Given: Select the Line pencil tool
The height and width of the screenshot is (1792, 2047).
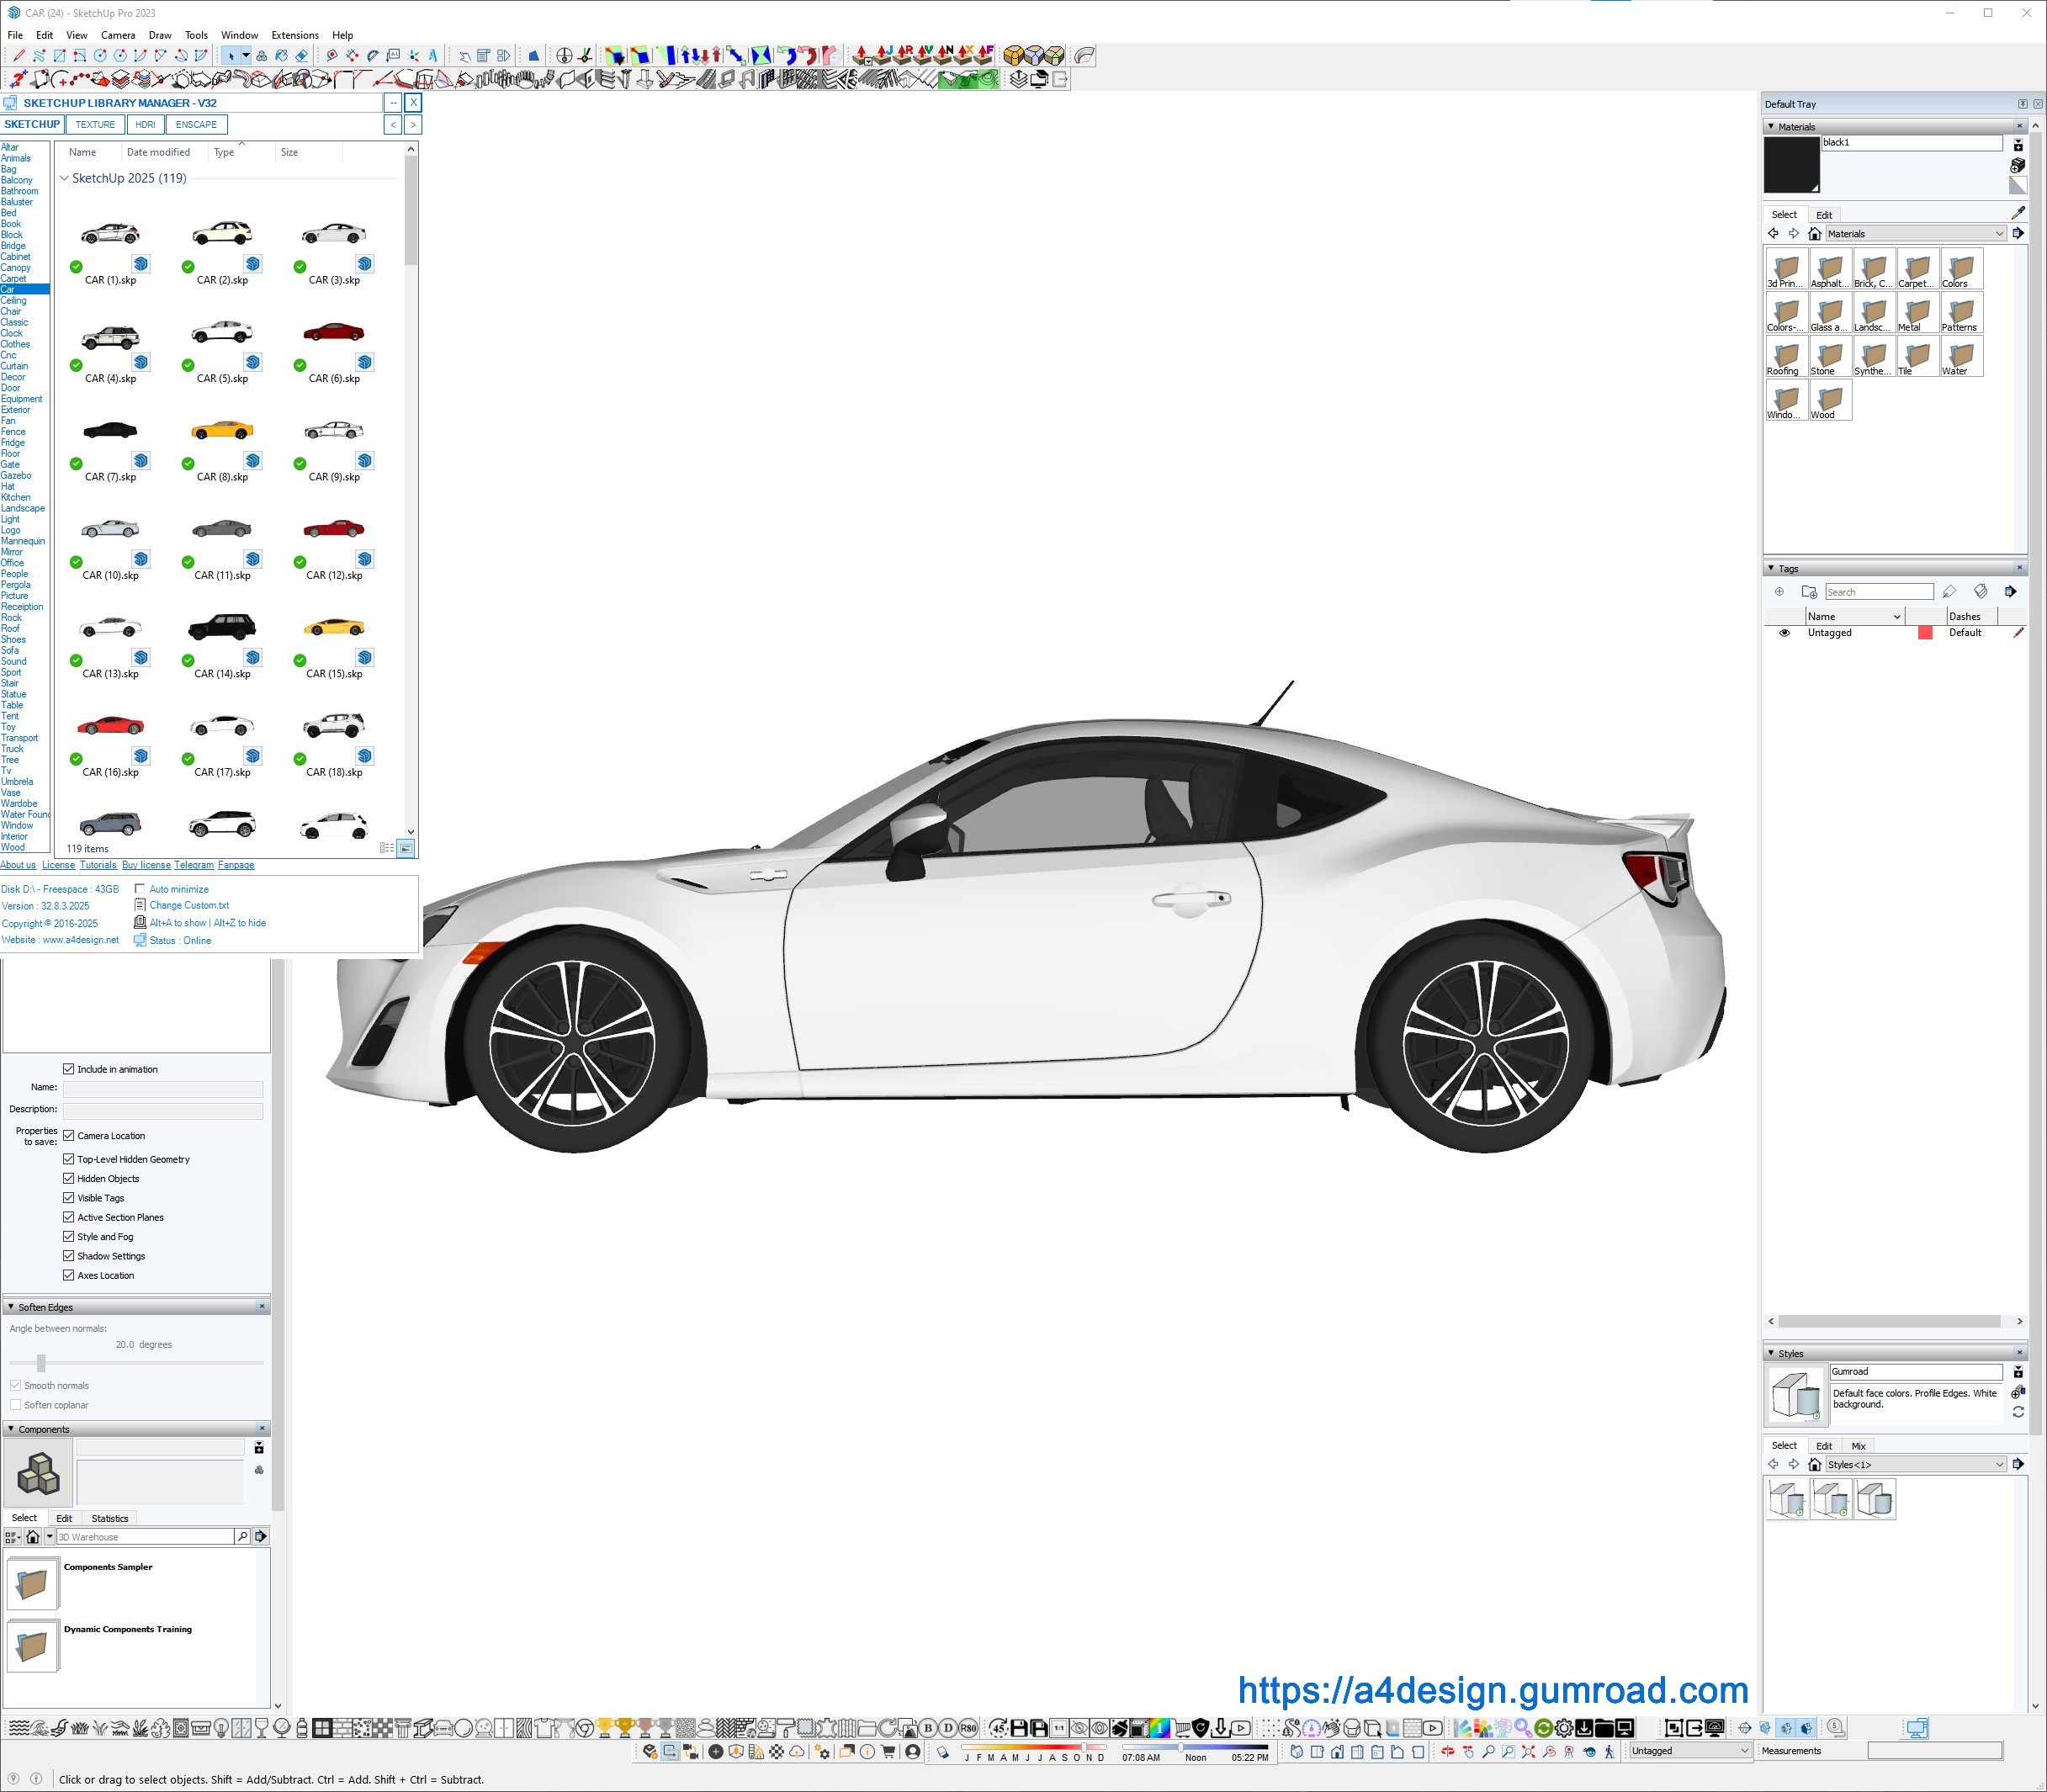Looking at the screenshot, I should coord(18,56).
